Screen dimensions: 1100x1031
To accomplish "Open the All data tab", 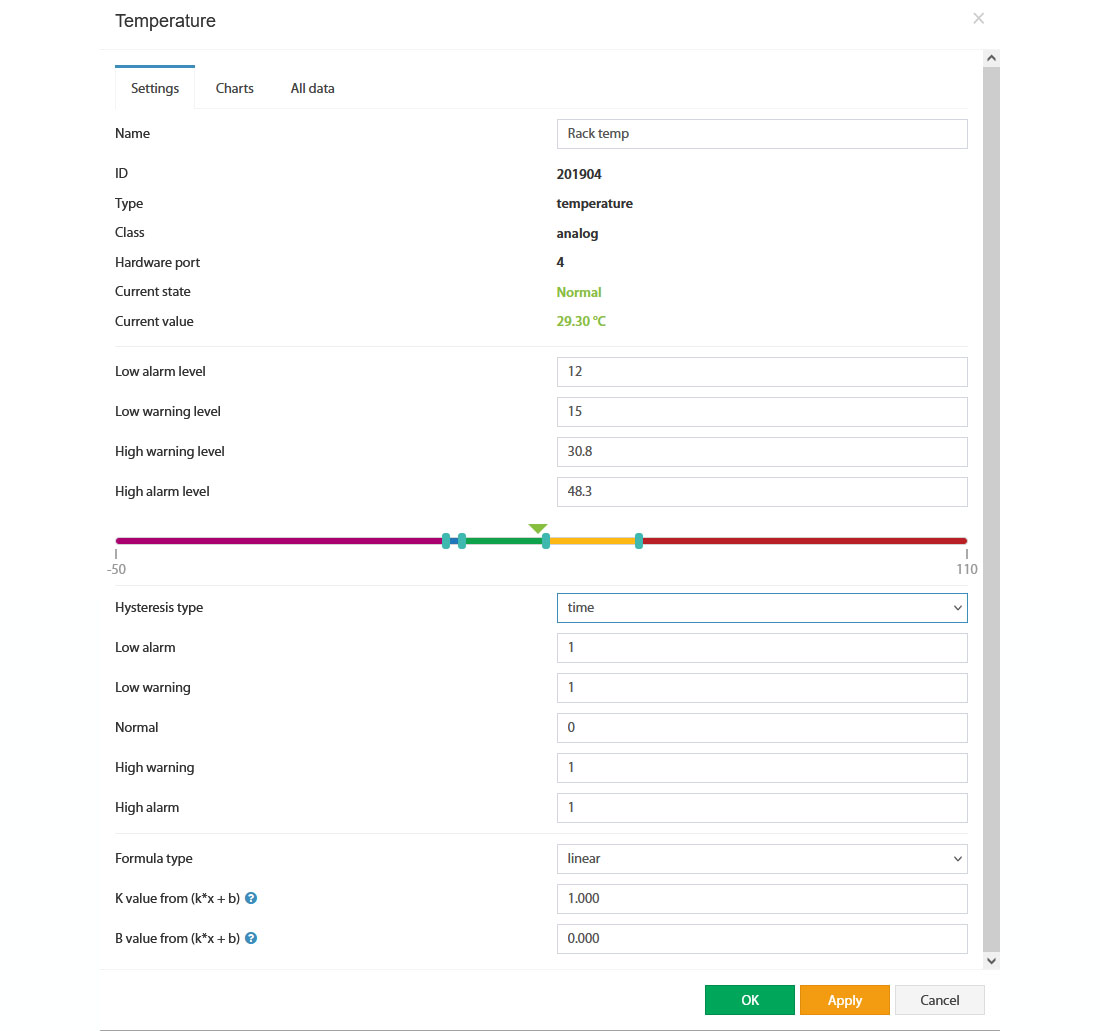I will pyautogui.click(x=312, y=88).
